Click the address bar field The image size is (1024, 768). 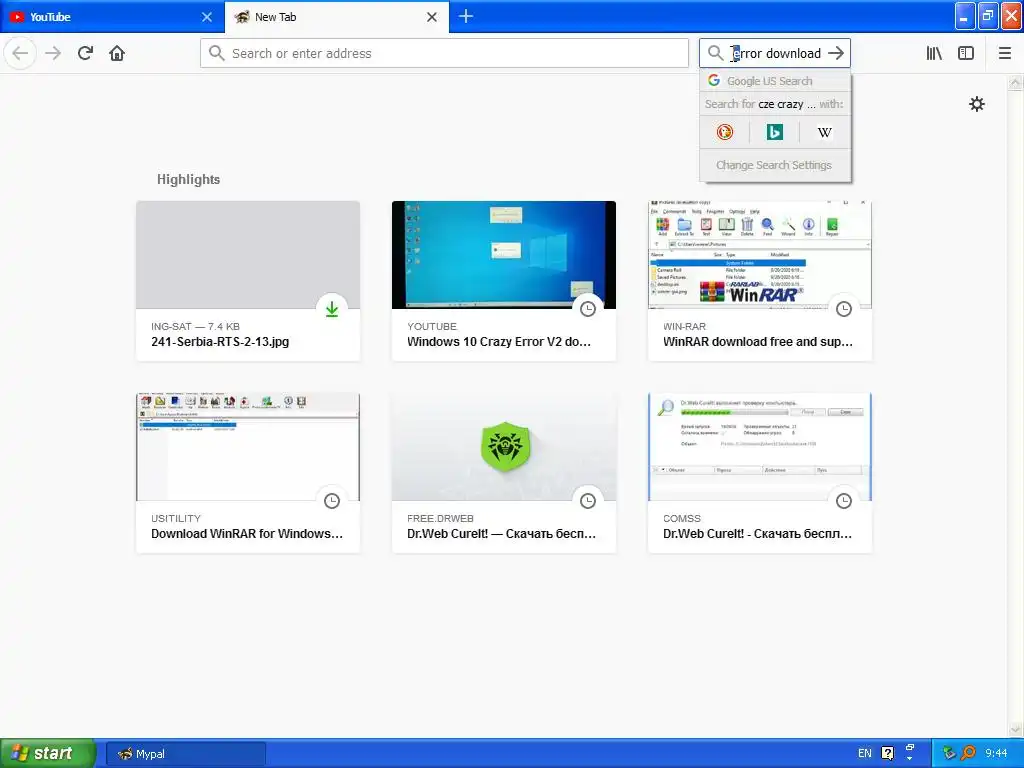point(444,53)
